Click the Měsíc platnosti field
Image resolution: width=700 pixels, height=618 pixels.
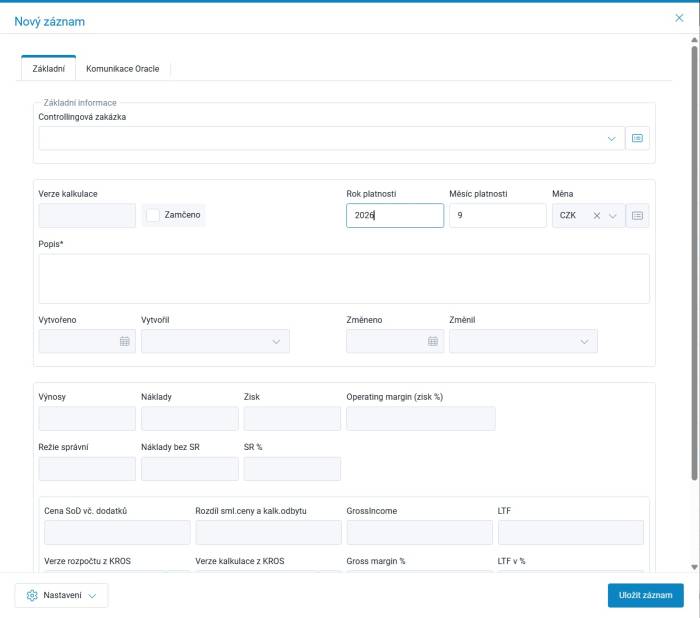pos(498,216)
